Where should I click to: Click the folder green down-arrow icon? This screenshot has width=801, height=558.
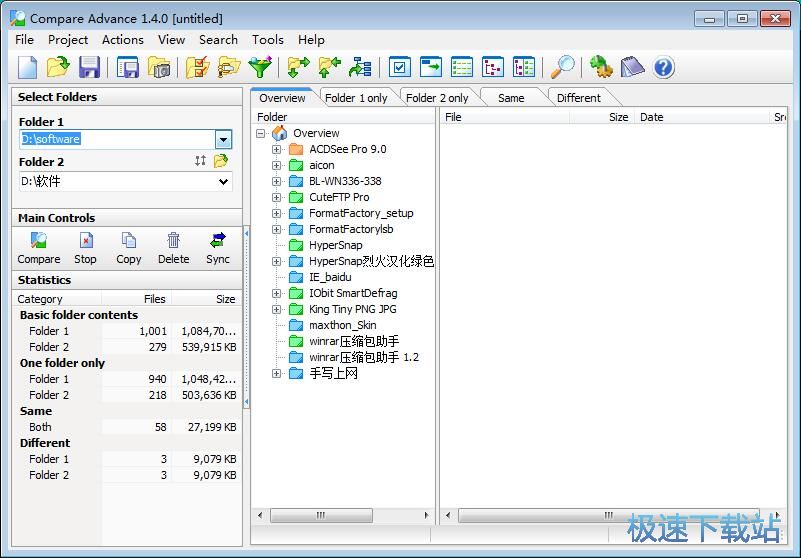point(298,67)
